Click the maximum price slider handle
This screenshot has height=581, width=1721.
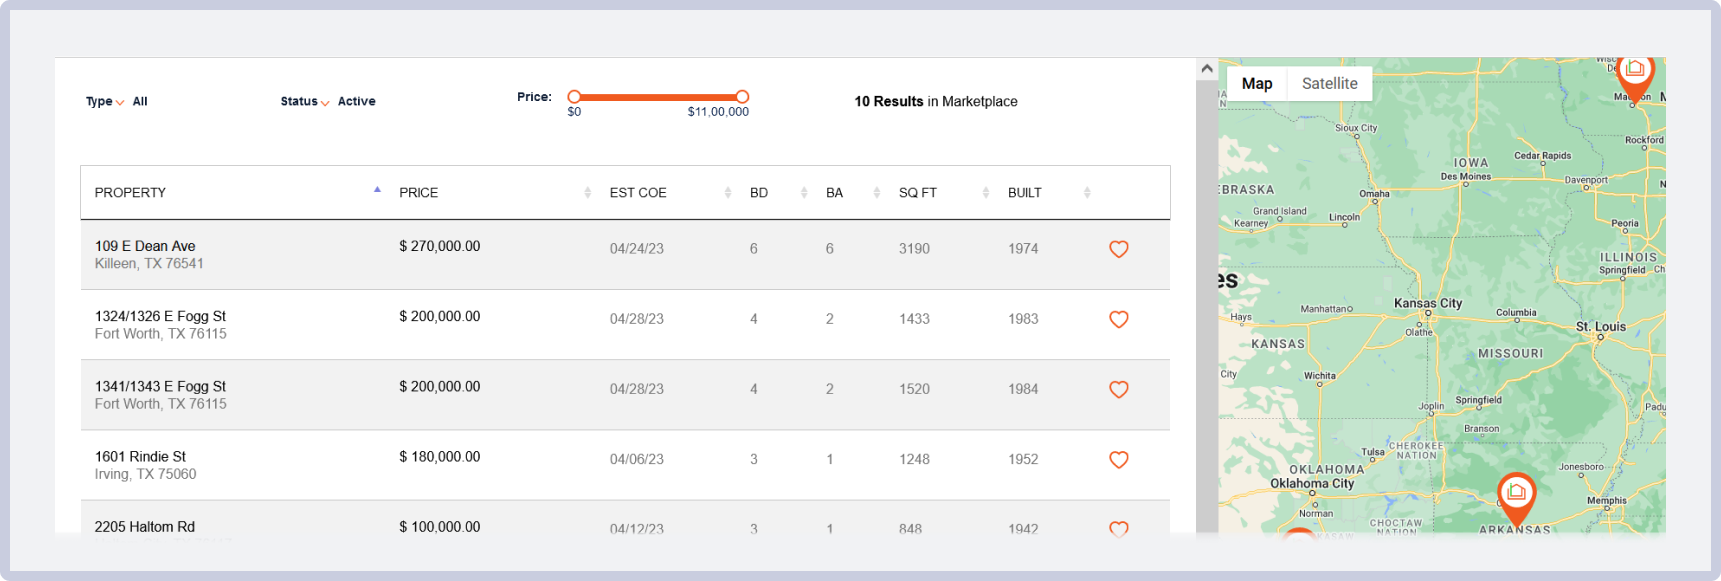coord(742,97)
